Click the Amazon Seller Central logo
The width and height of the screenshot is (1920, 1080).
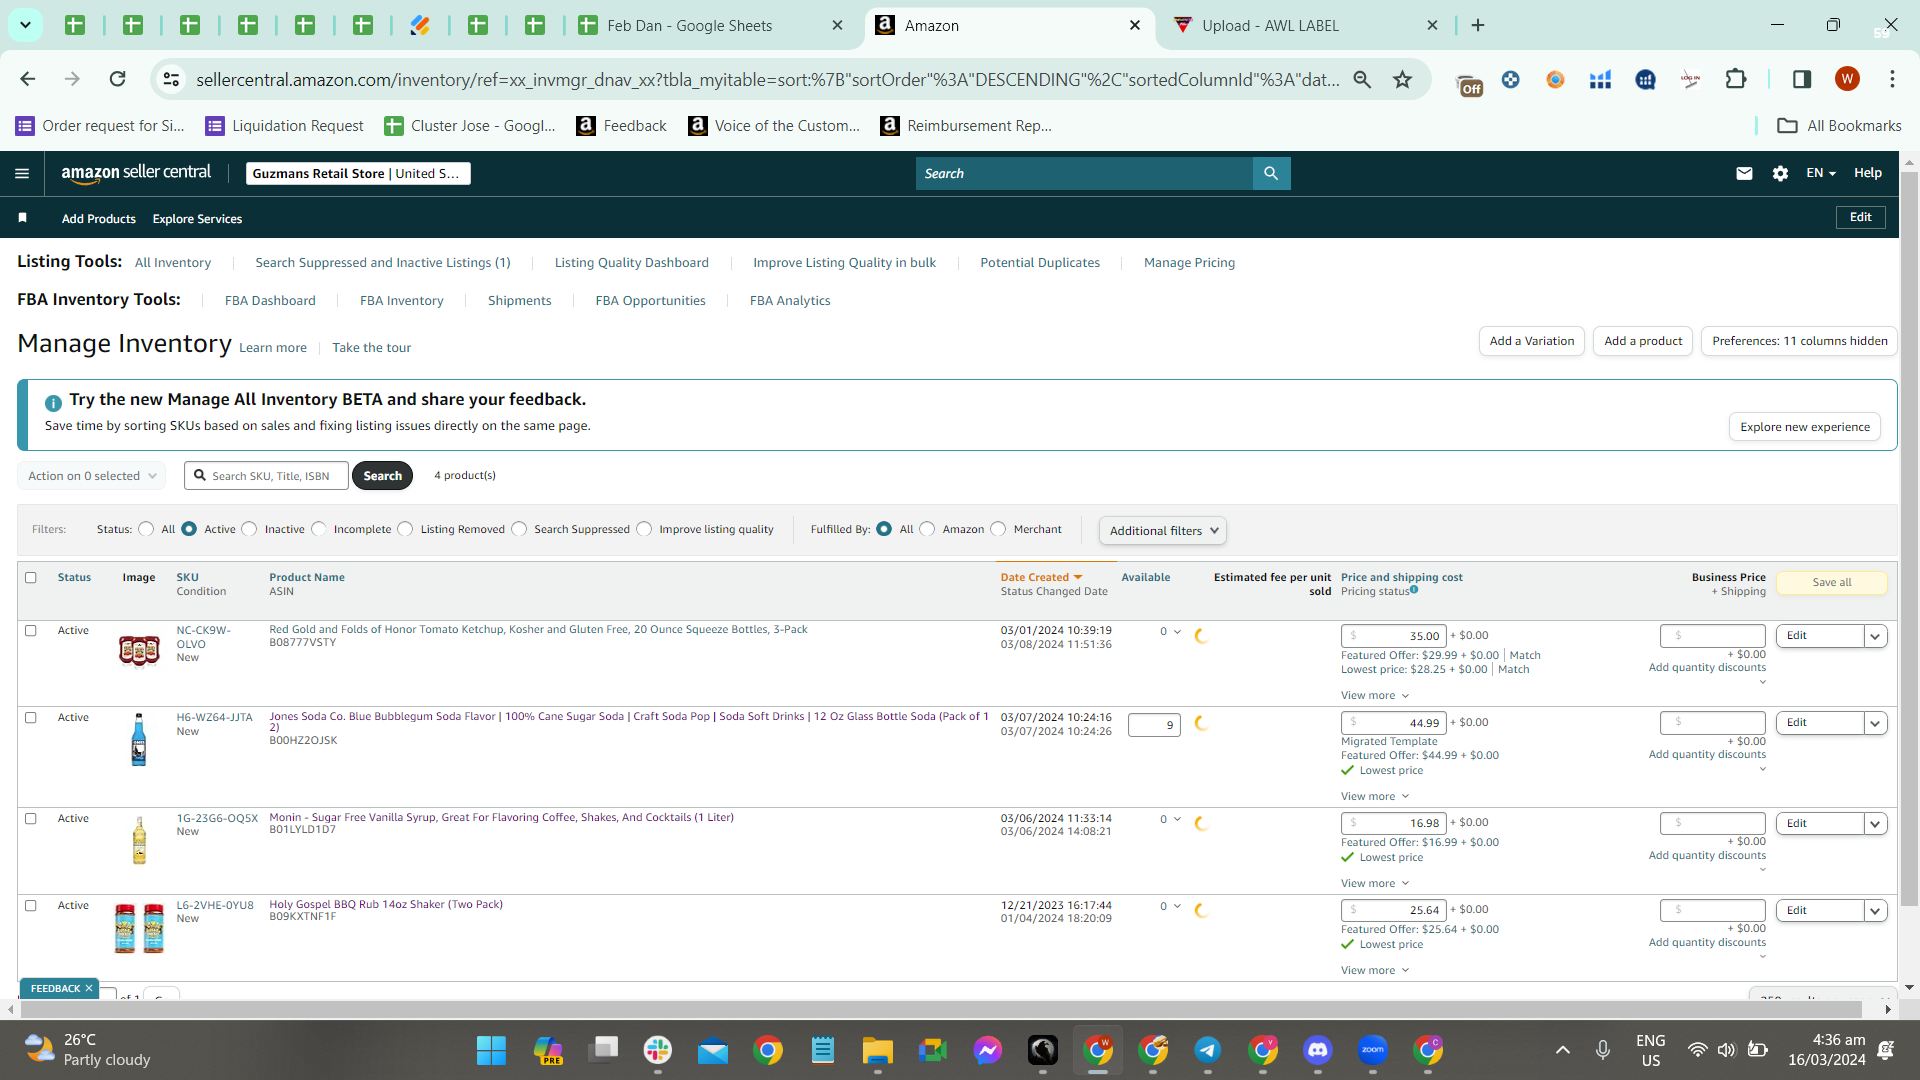[x=136, y=173]
